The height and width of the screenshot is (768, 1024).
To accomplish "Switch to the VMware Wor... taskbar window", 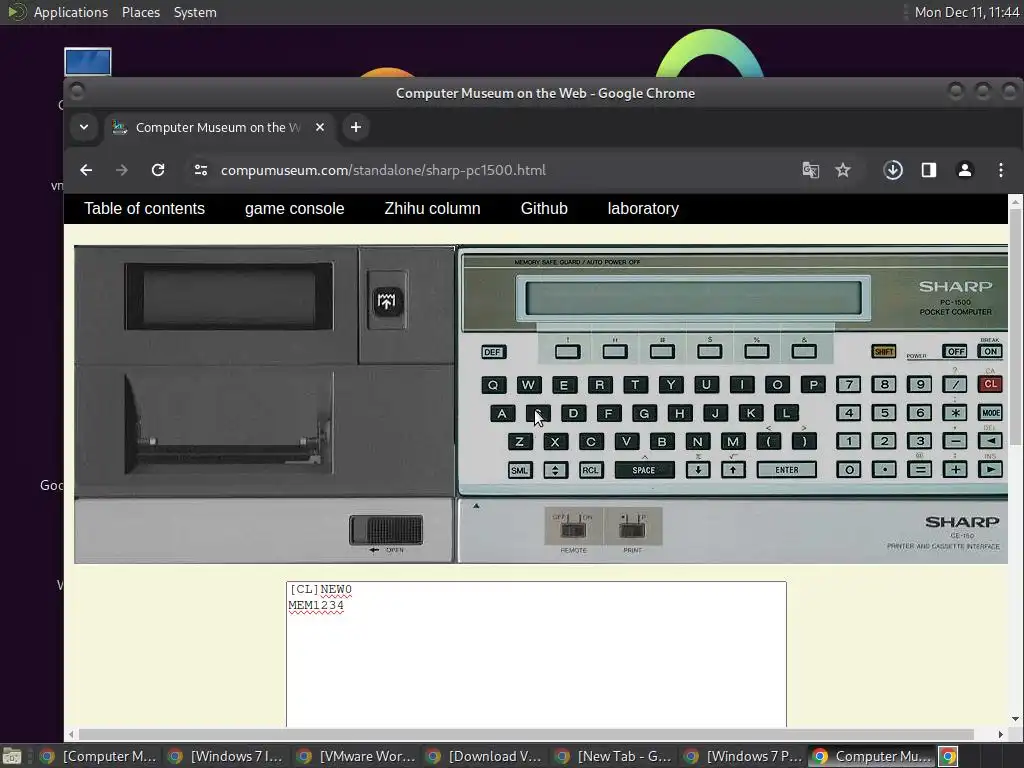I will coord(358,756).
